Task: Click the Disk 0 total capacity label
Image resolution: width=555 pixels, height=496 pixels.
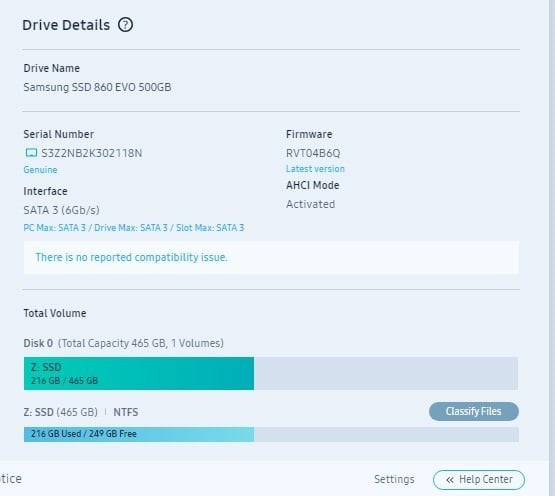Action: 124,343
